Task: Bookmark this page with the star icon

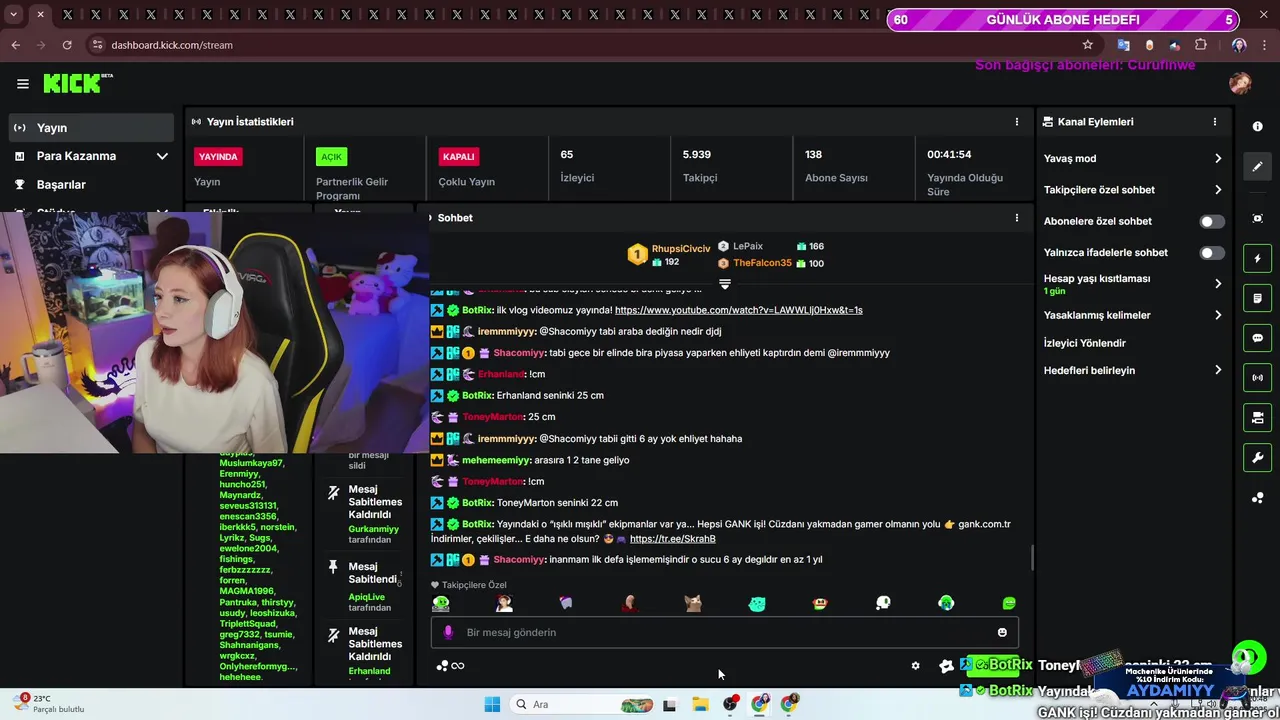Action: point(1087,45)
